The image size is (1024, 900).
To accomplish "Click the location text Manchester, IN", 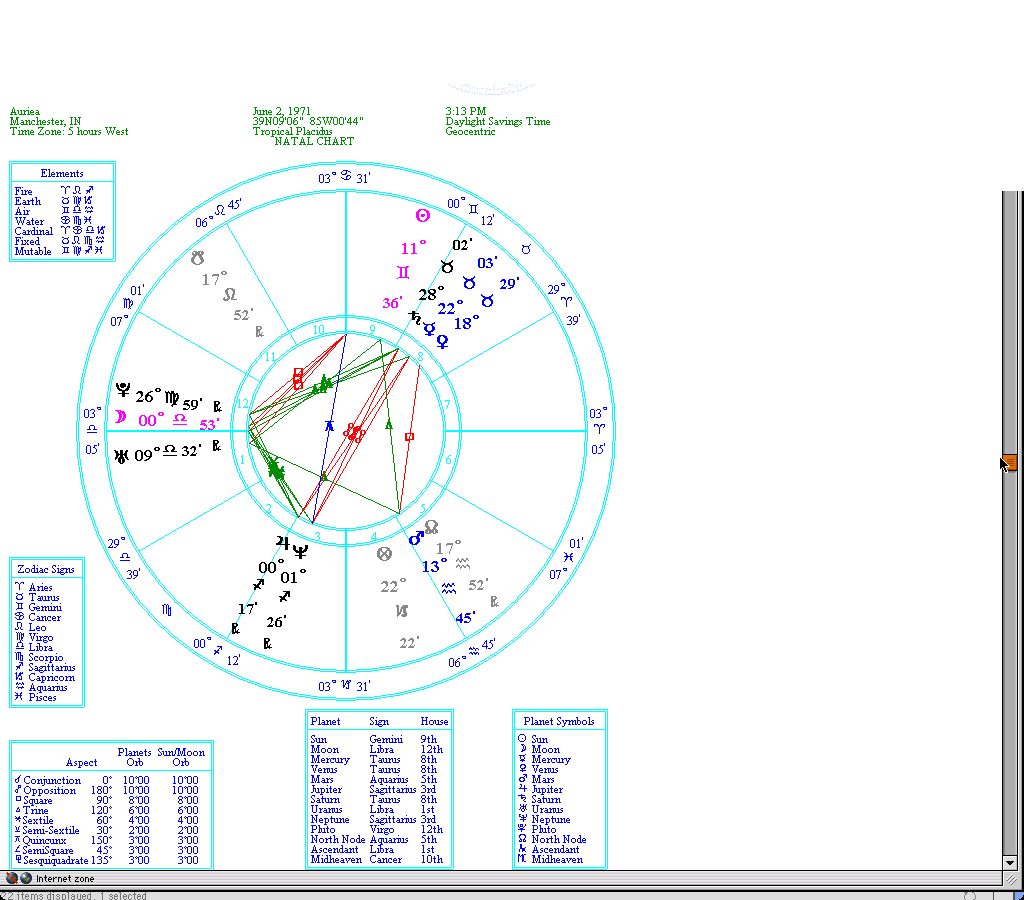I will pyautogui.click(x=46, y=121).
